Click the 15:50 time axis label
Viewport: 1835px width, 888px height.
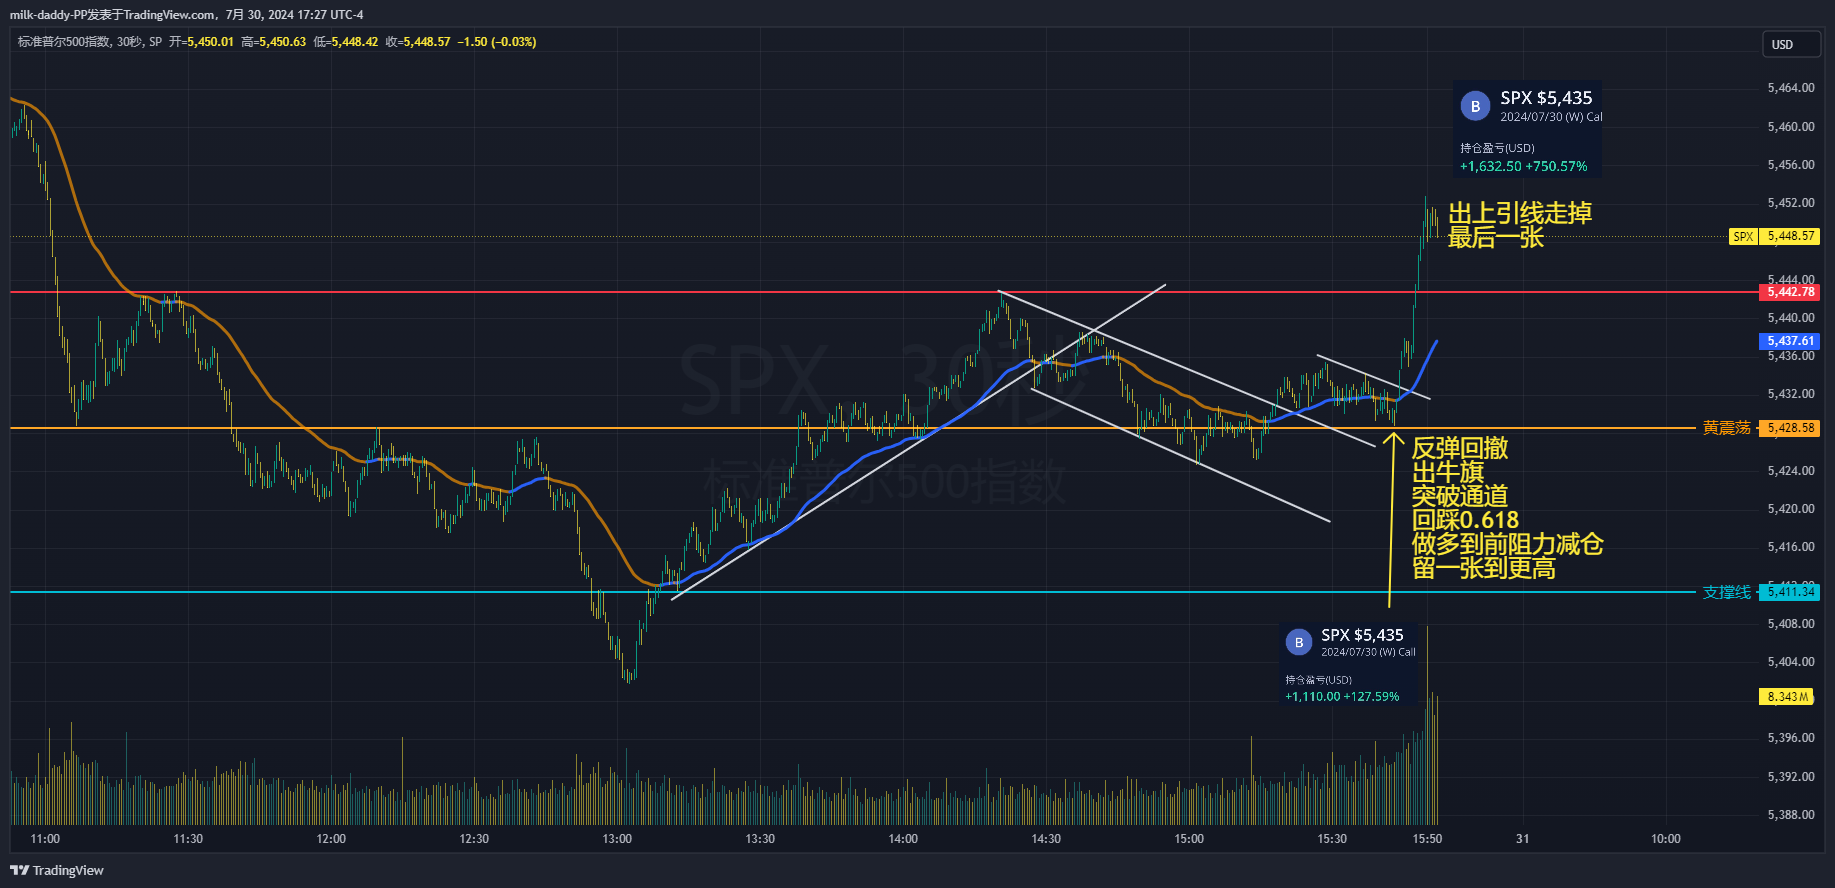(x=1427, y=839)
